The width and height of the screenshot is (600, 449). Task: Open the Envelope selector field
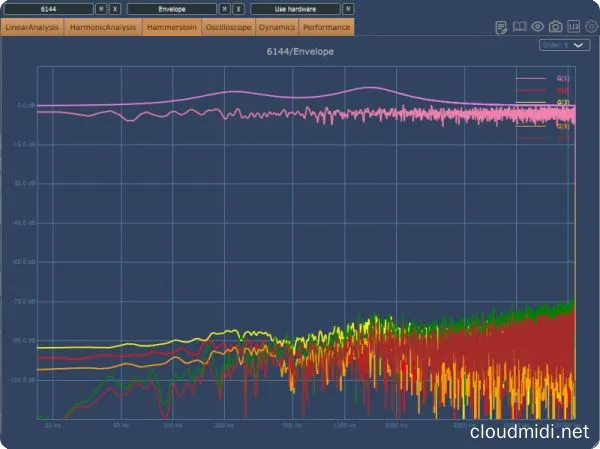(x=171, y=8)
